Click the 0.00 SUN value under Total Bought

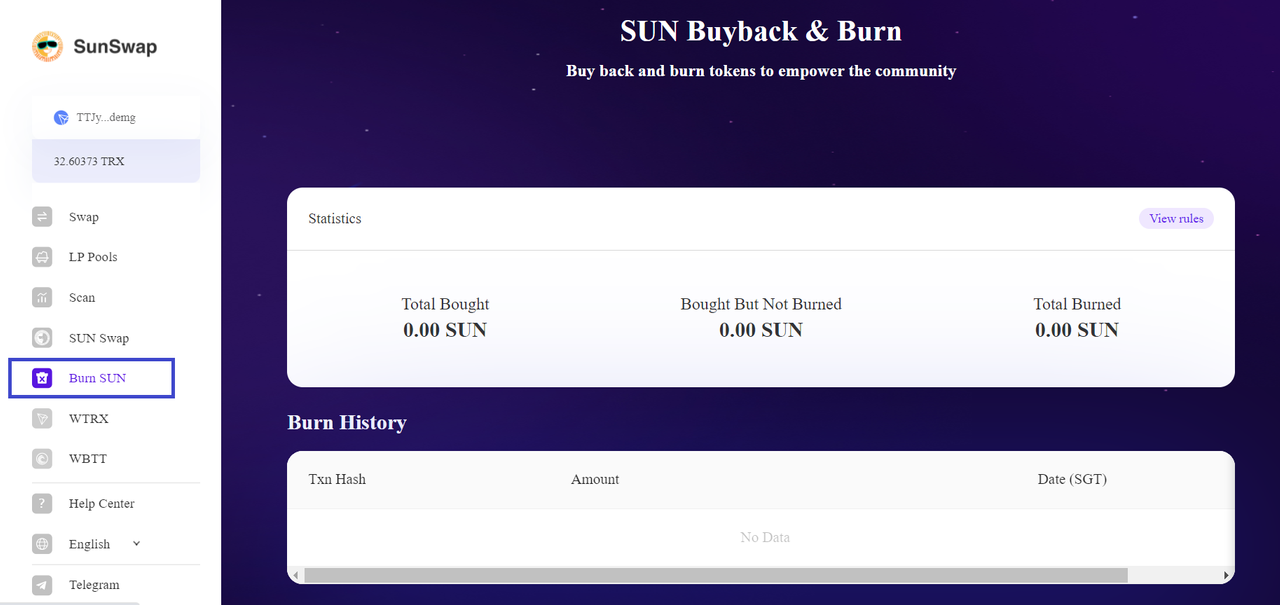[445, 330]
